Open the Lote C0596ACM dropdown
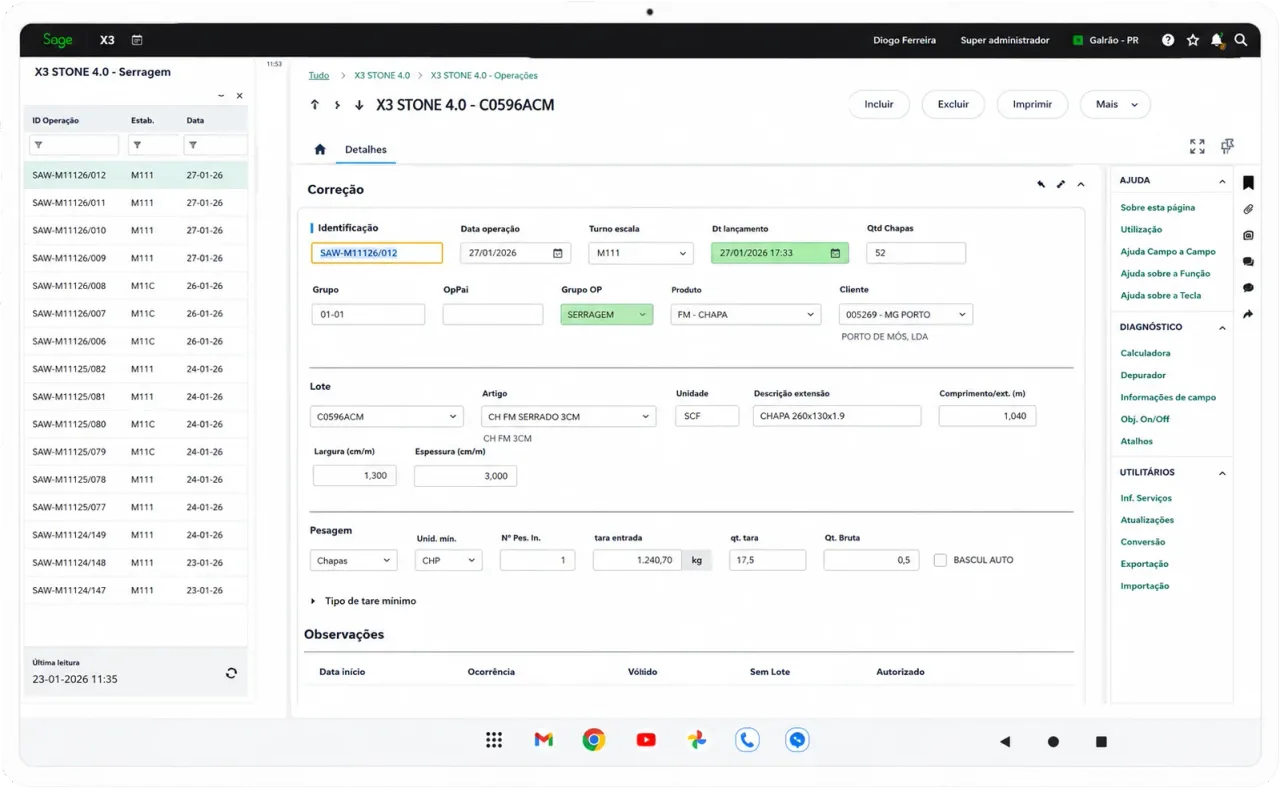This screenshot has height=788, width=1280. pyautogui.click(x=387, y=416)
